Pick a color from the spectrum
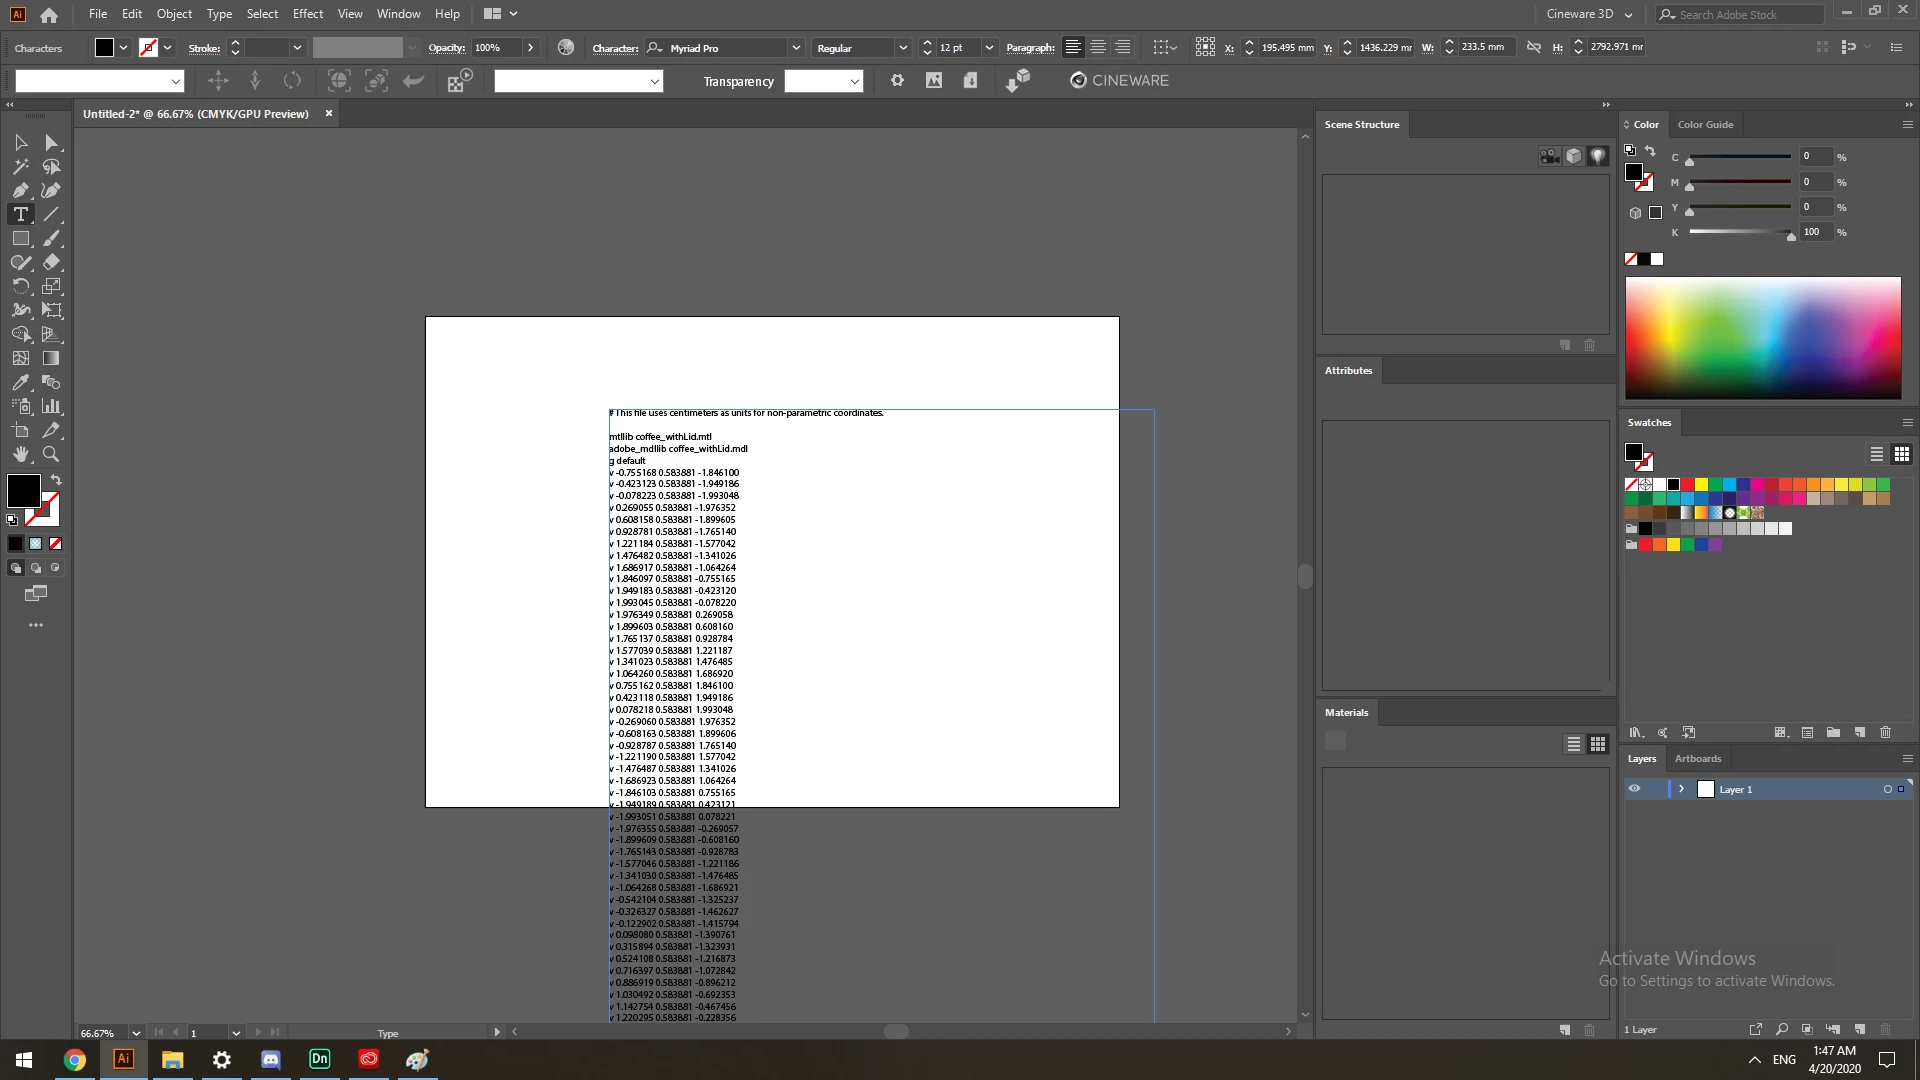1920x1080 pixels. (1762, 338)
